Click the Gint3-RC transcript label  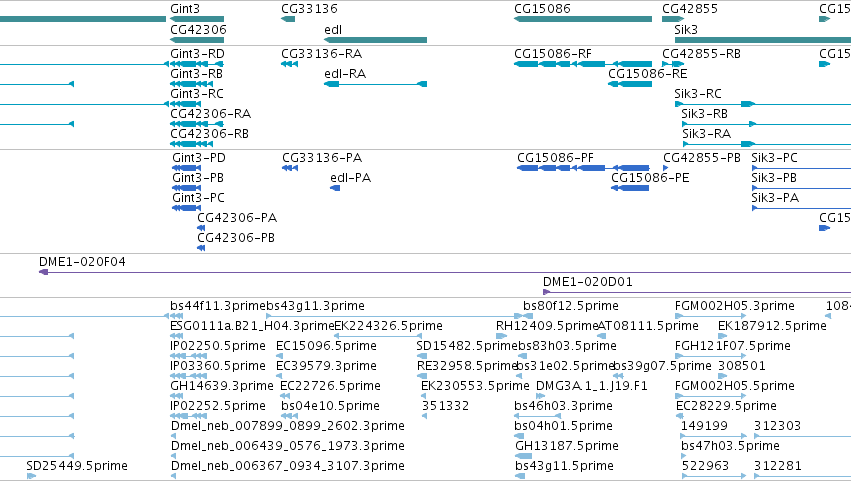(197, 94)
